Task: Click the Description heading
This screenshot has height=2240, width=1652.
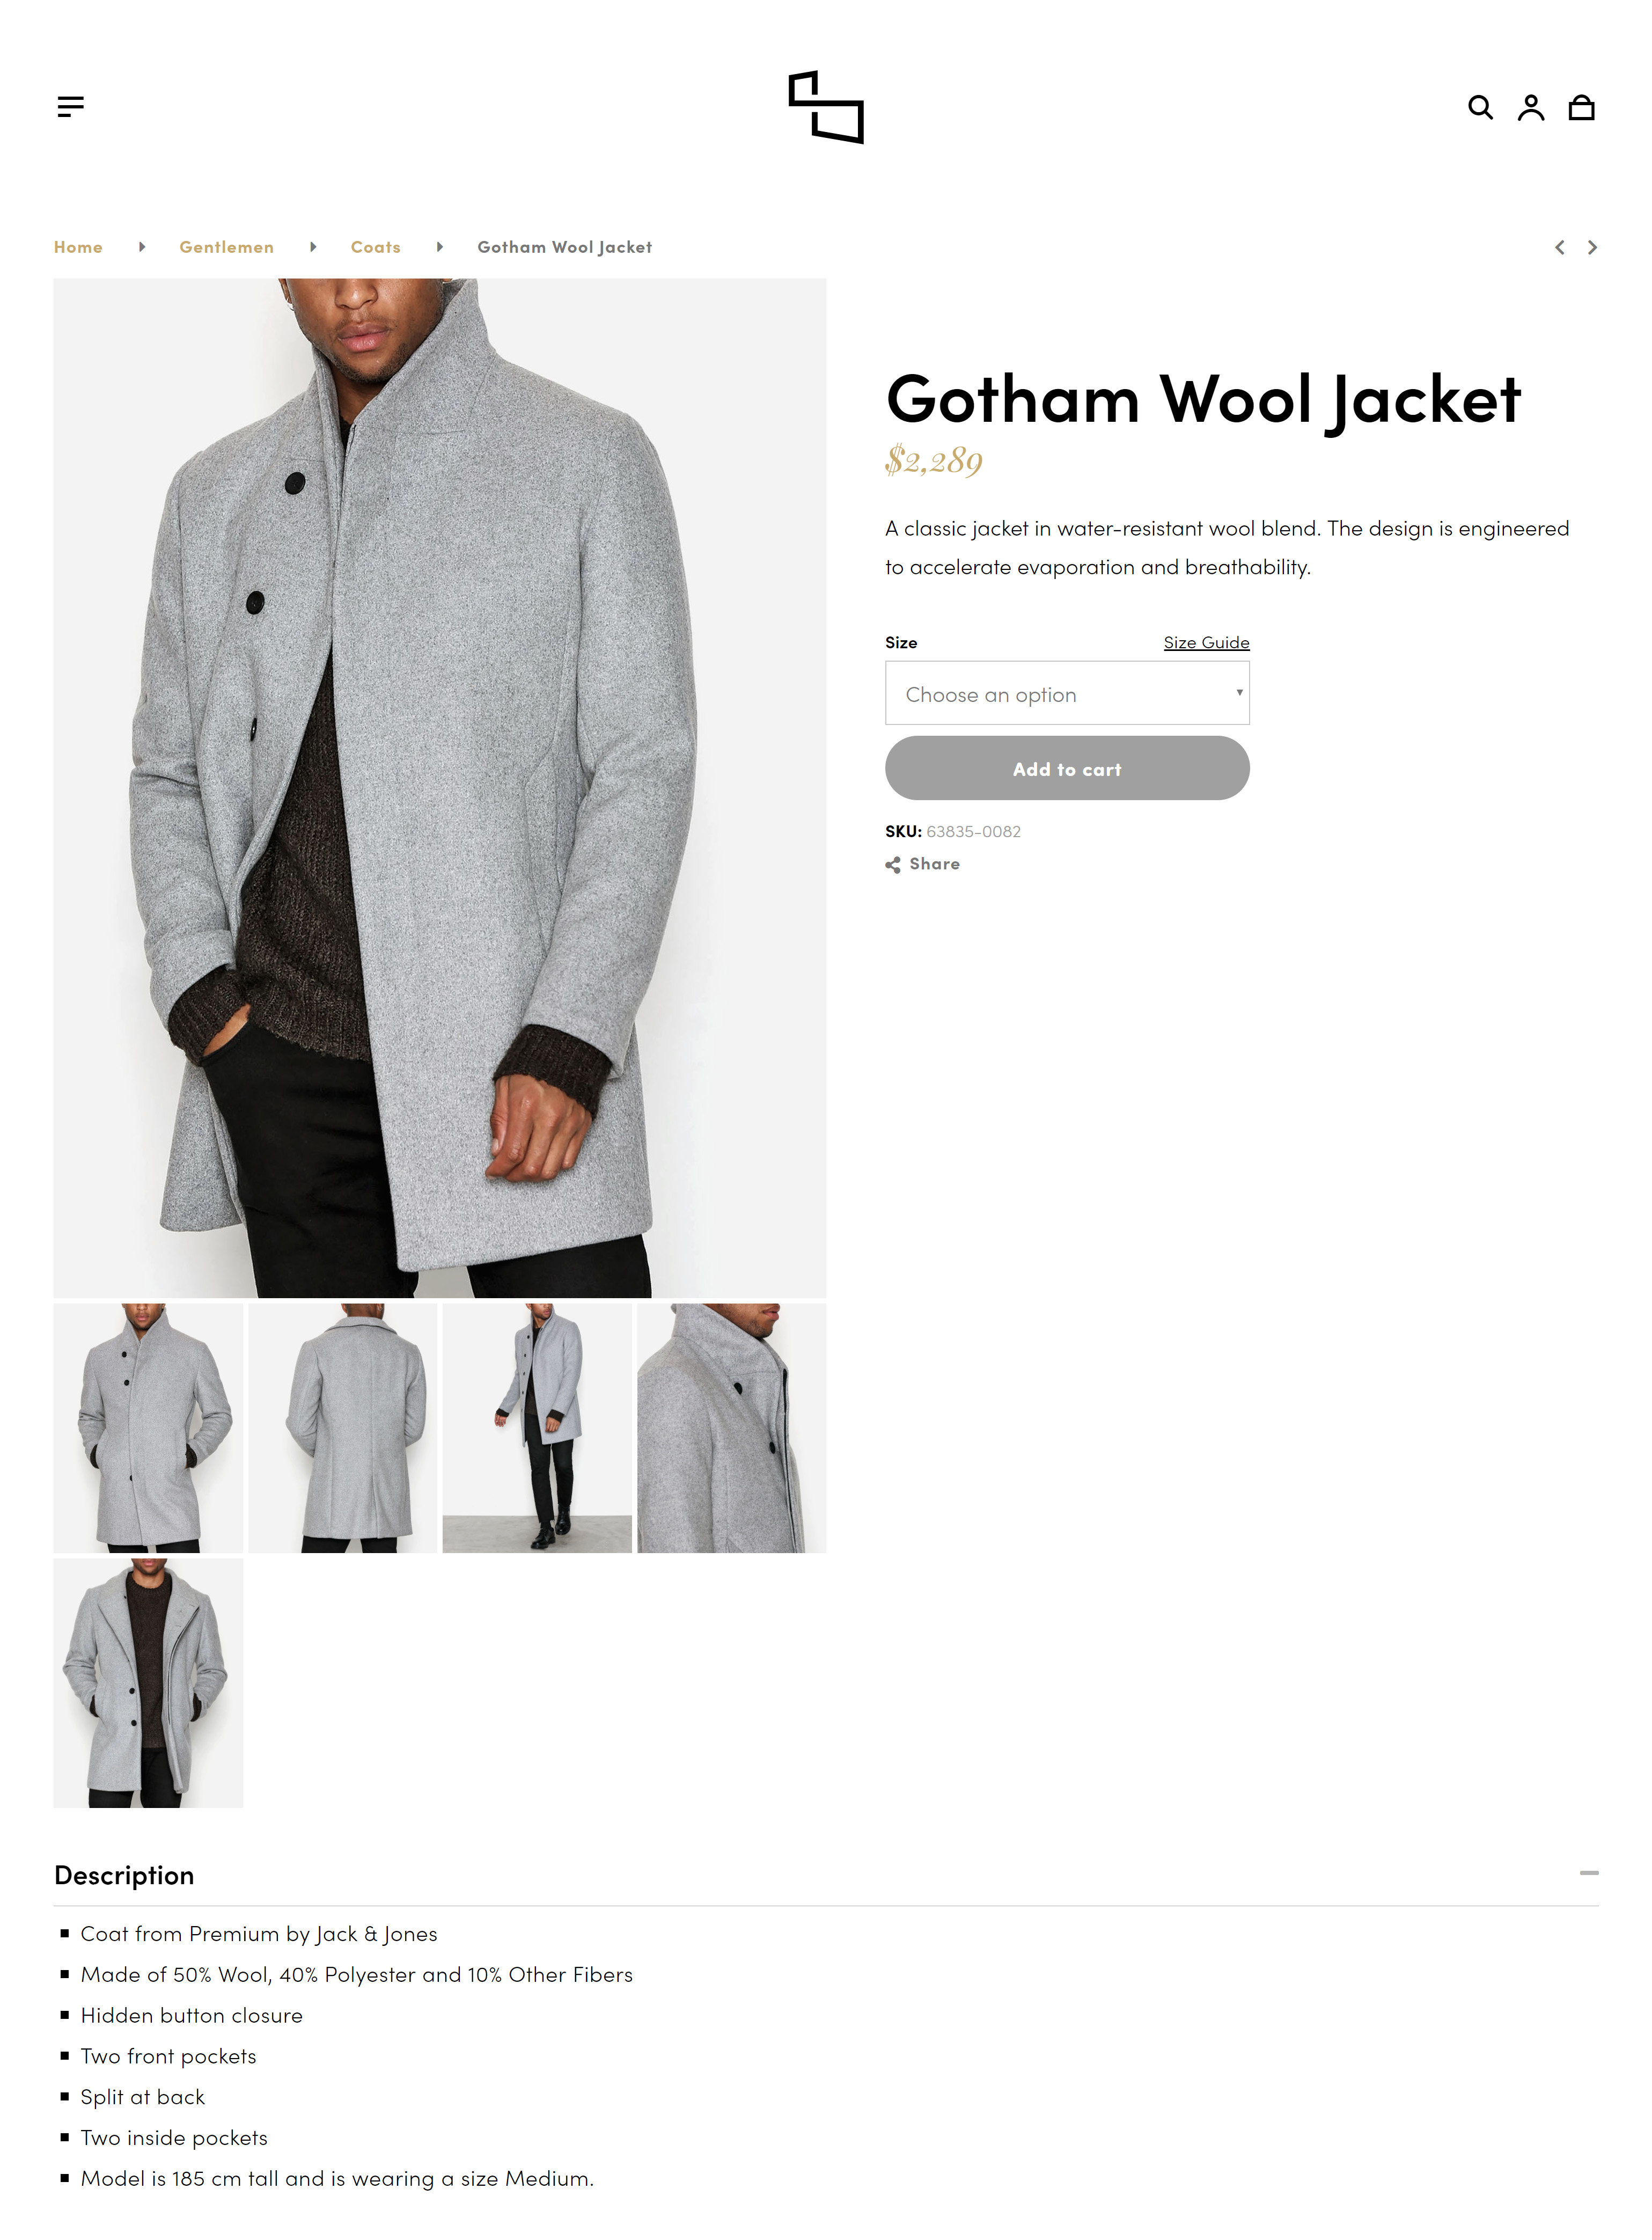Action: point(124,1875)
